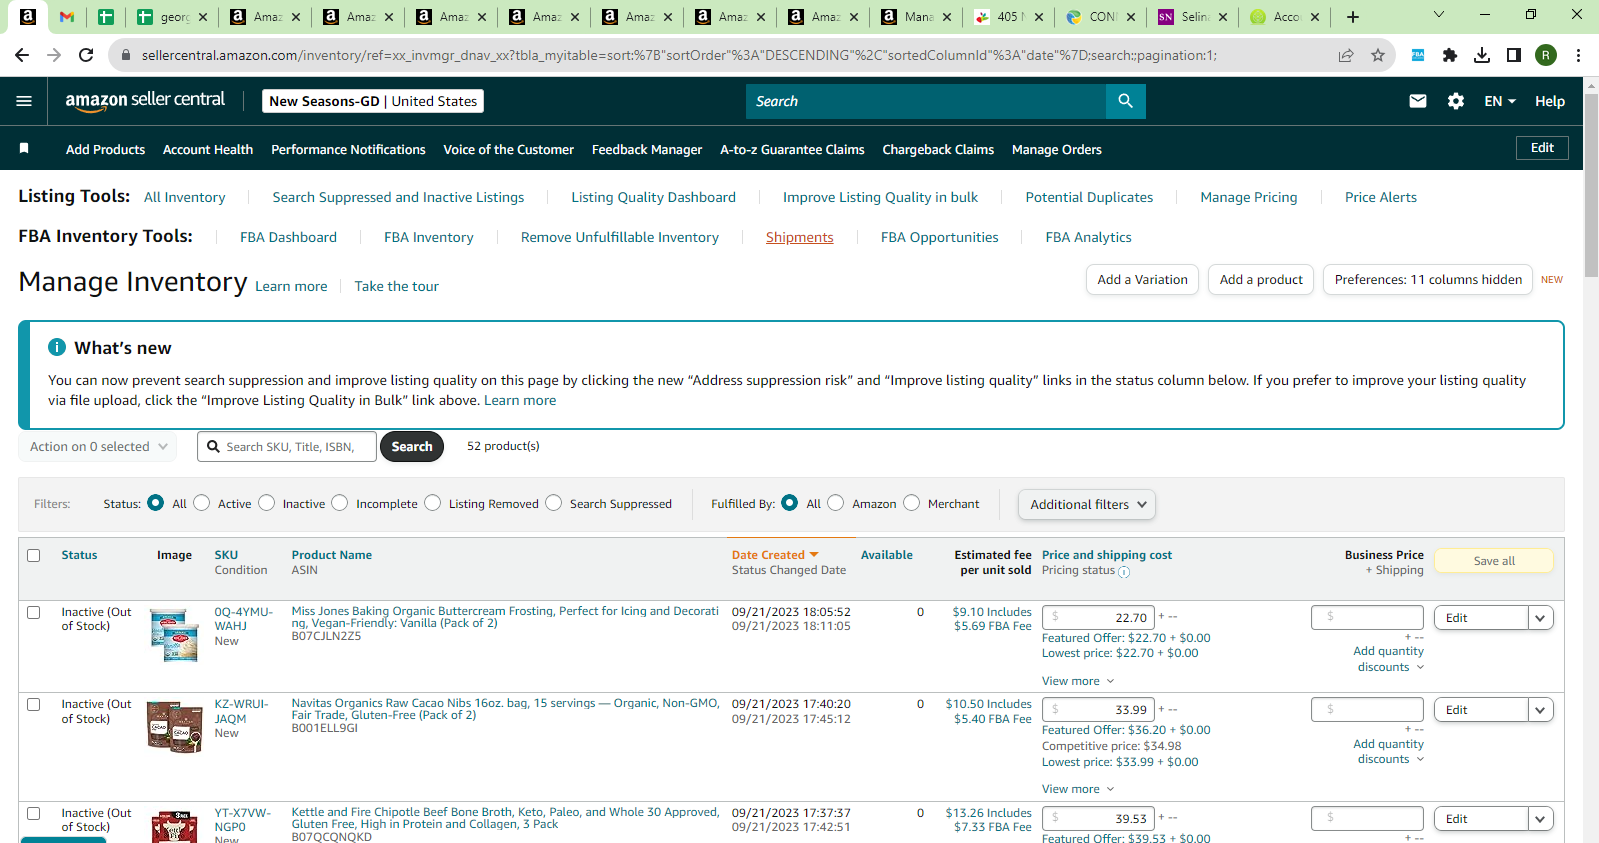Open the EN language dropdown

click(1500, 101)
